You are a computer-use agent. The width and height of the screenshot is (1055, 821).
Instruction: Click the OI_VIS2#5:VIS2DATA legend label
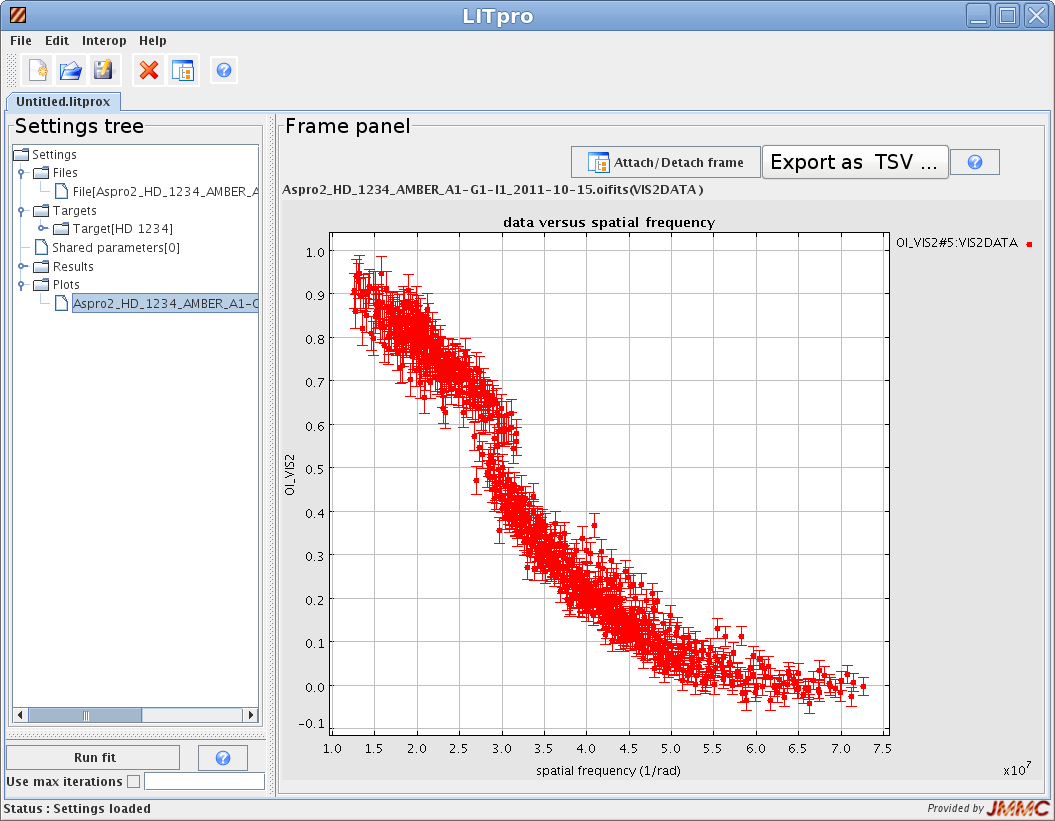click(956, 243)
